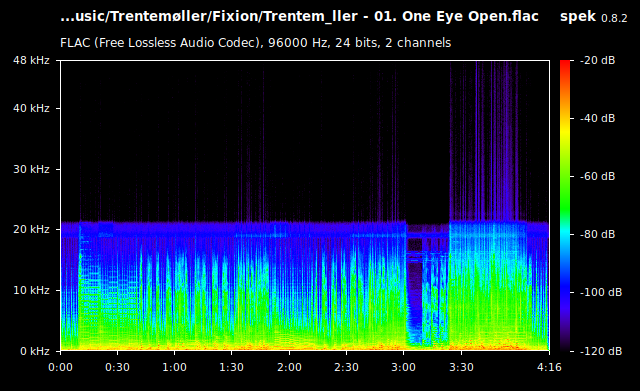Select the 1:30 time marker
The height and width of the screenshot is (391, 640).
231,367
